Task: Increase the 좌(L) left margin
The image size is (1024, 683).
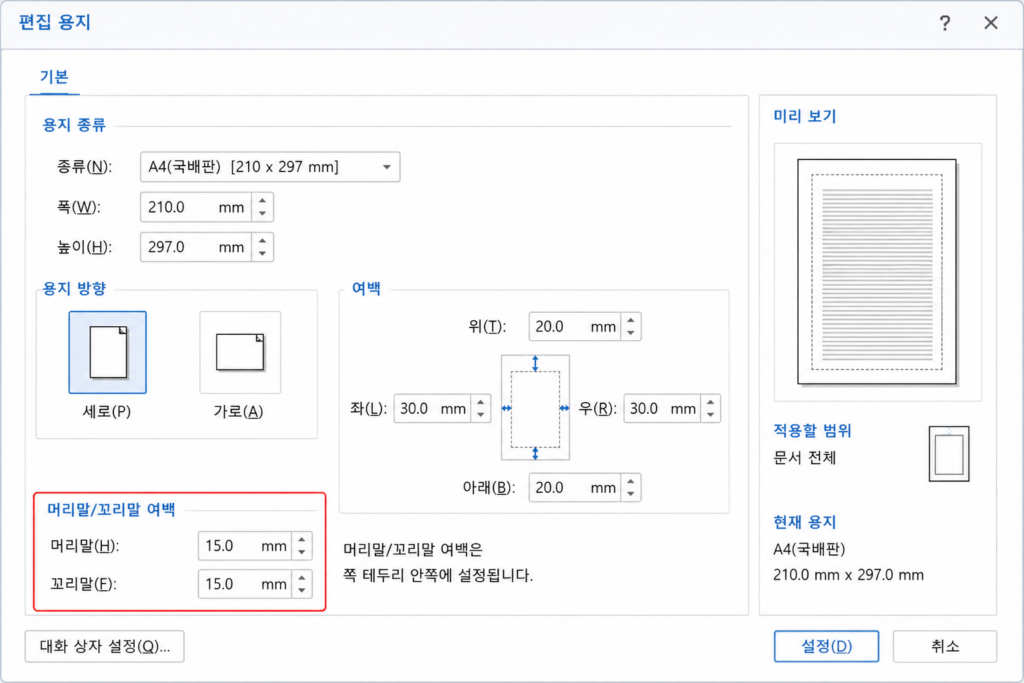Action: pos(481,402)
